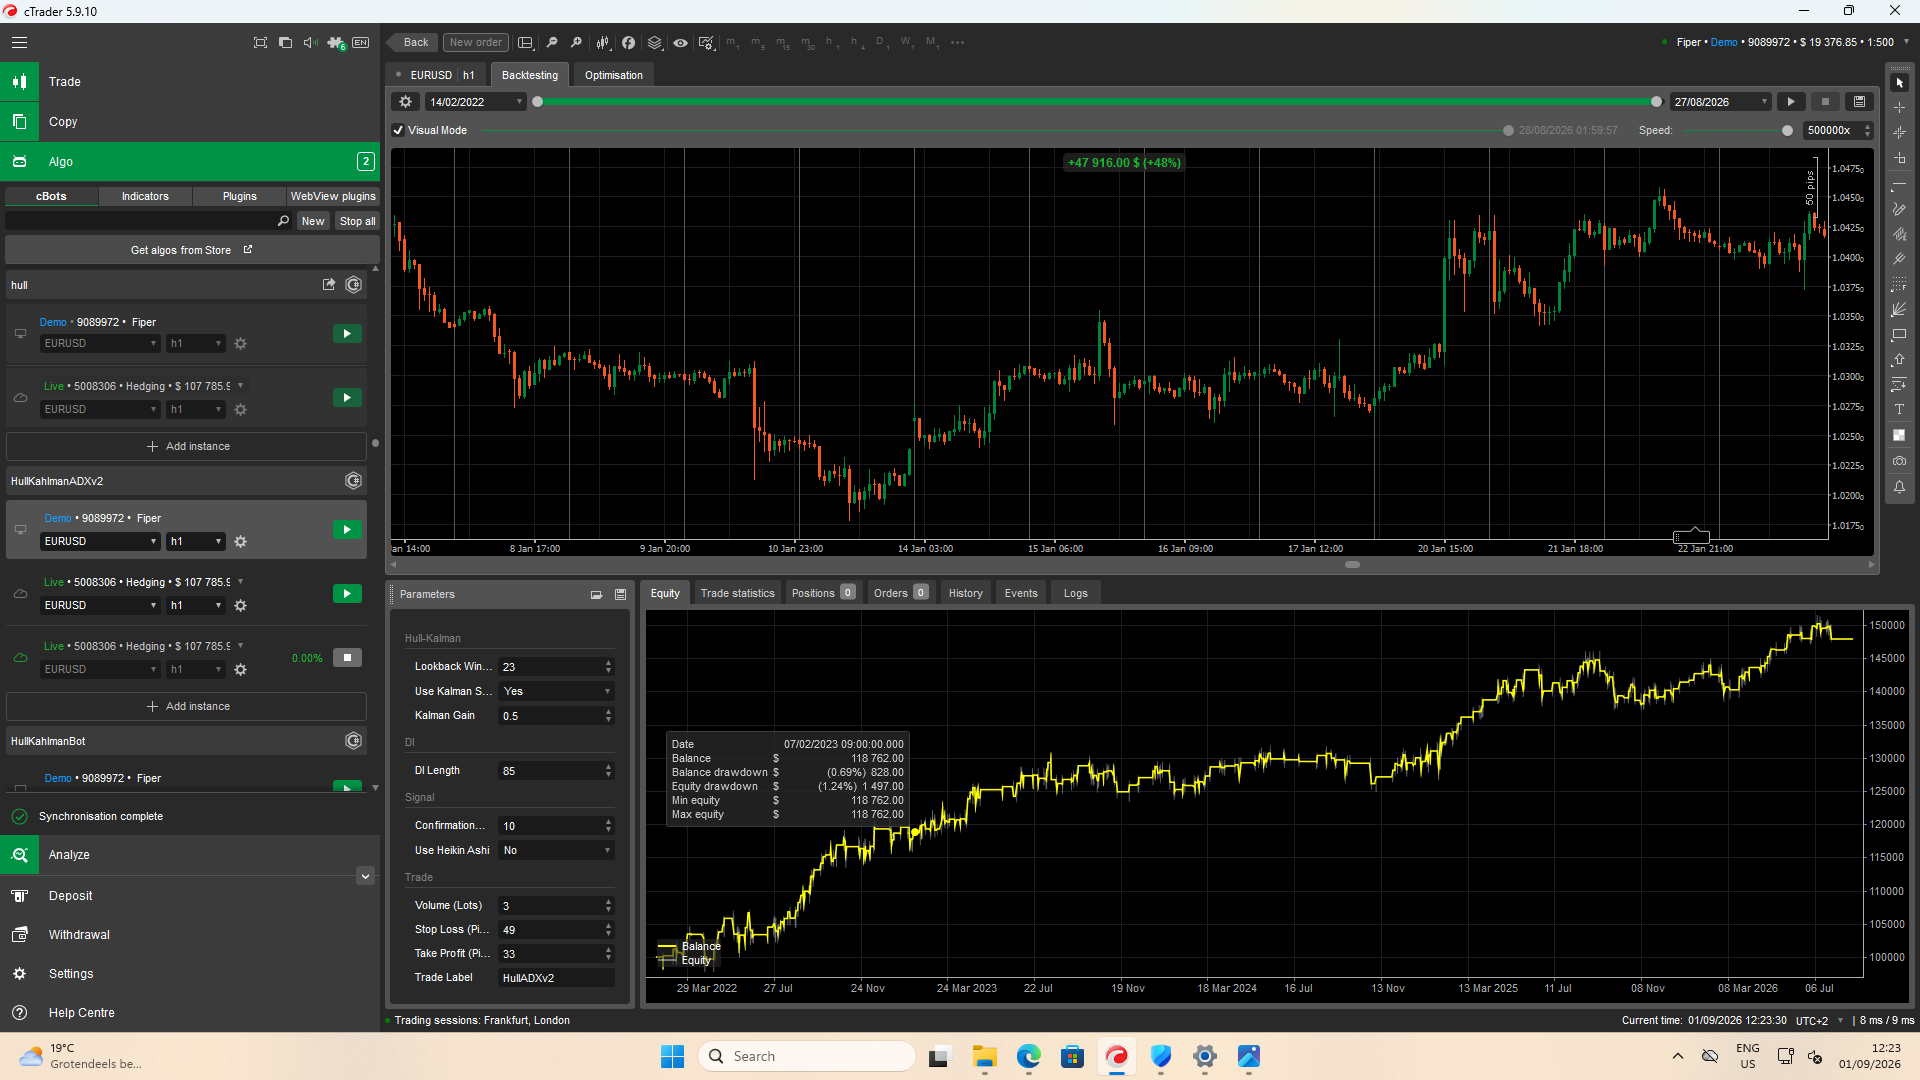1920x1080 pixels.
Task: Click Stop all button
Action: pyautogui.click(x=357, y=221)
